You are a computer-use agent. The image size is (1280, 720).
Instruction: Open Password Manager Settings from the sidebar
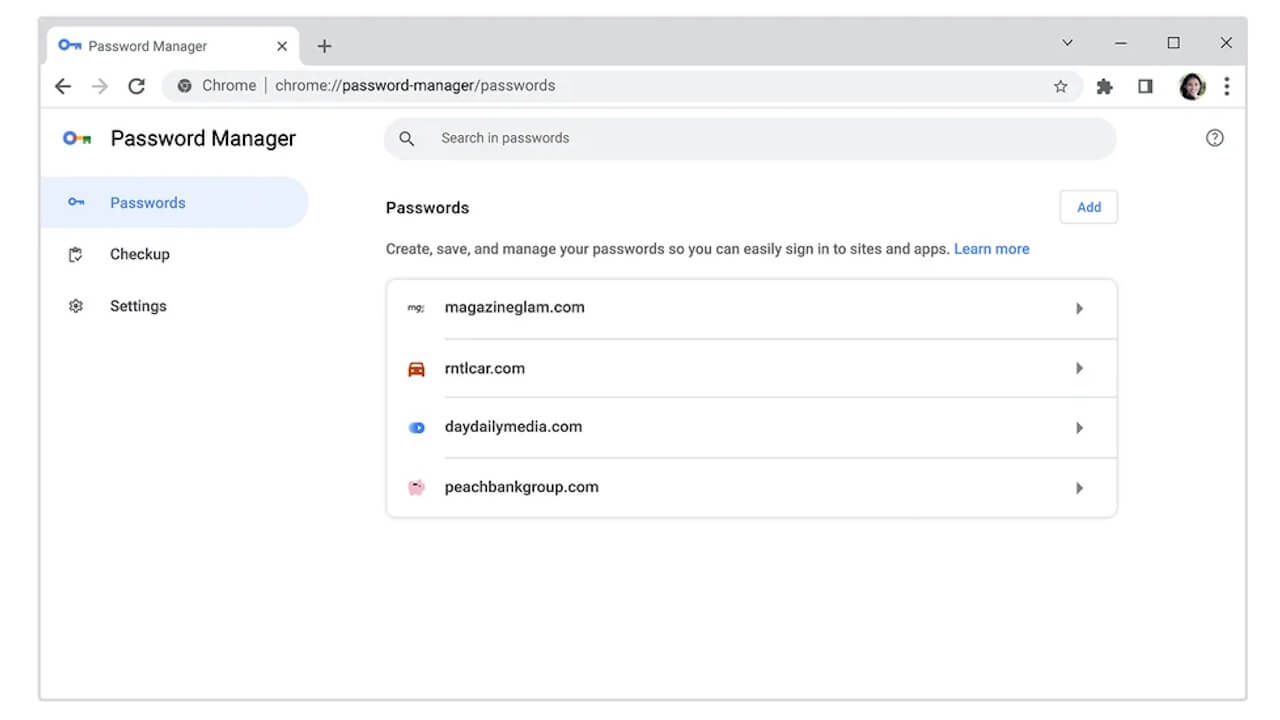tap(138, 306)
